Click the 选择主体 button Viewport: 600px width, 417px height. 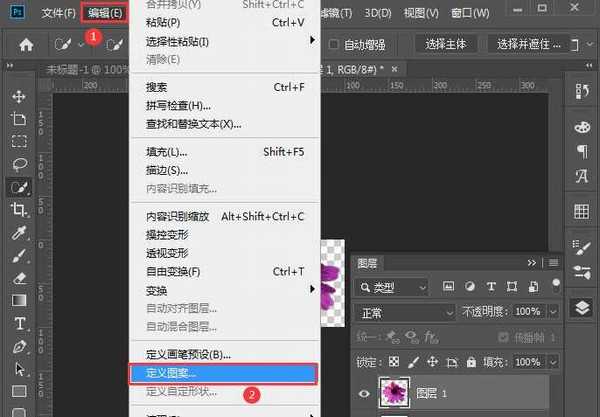tap(446, 44)
